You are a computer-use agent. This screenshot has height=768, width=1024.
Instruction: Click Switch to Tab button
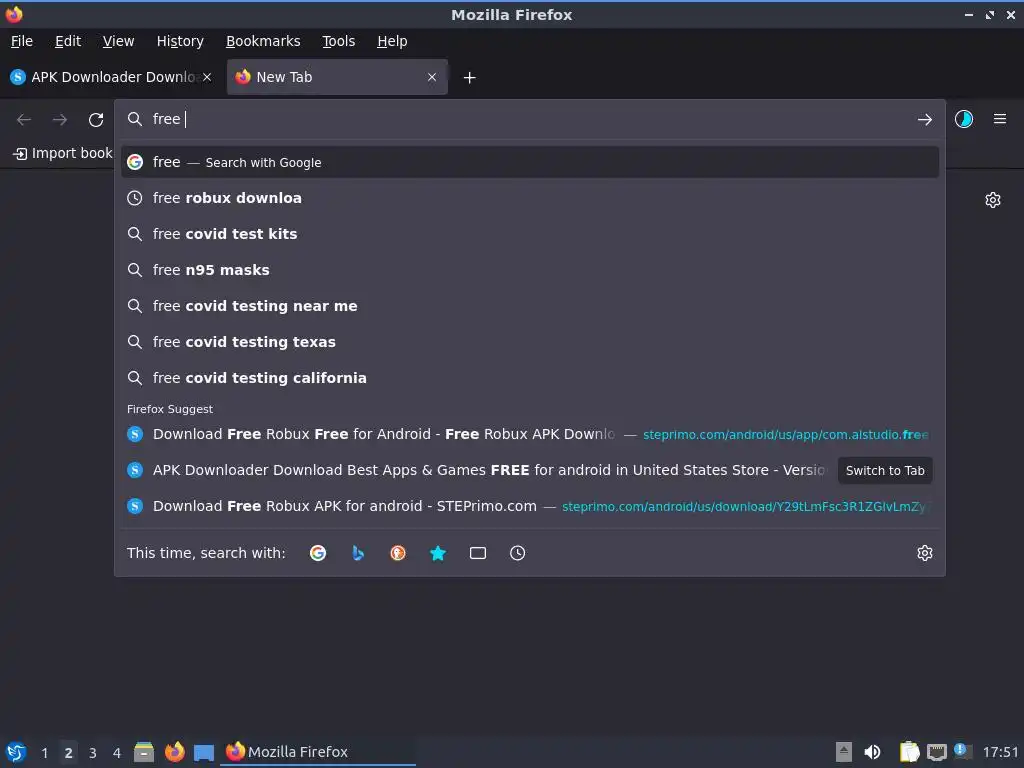[885, 471]
